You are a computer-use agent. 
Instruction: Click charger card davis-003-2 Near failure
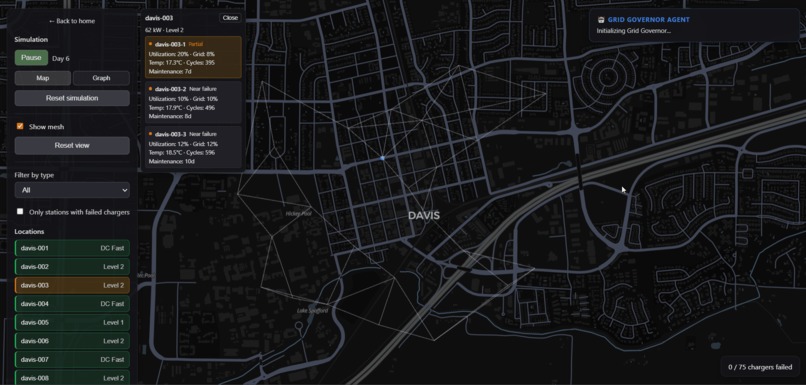point(193,102)
